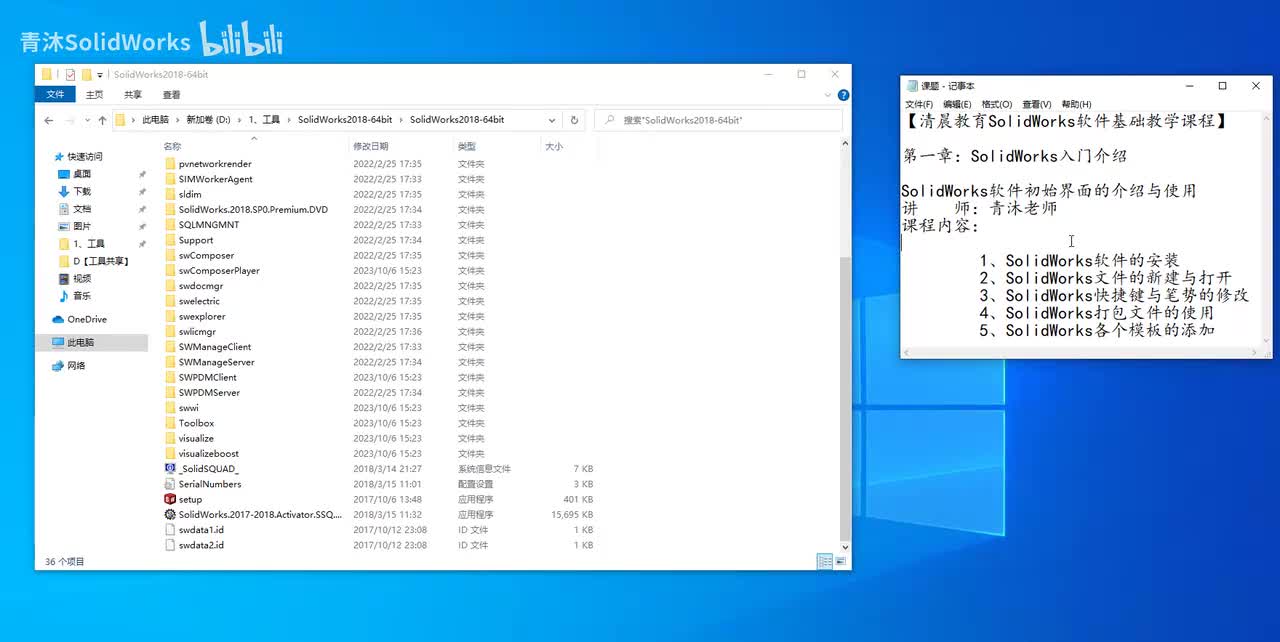The image size is (1280, 642).
Task: Click the Support folder icon
Action: (x=170, y=240)
